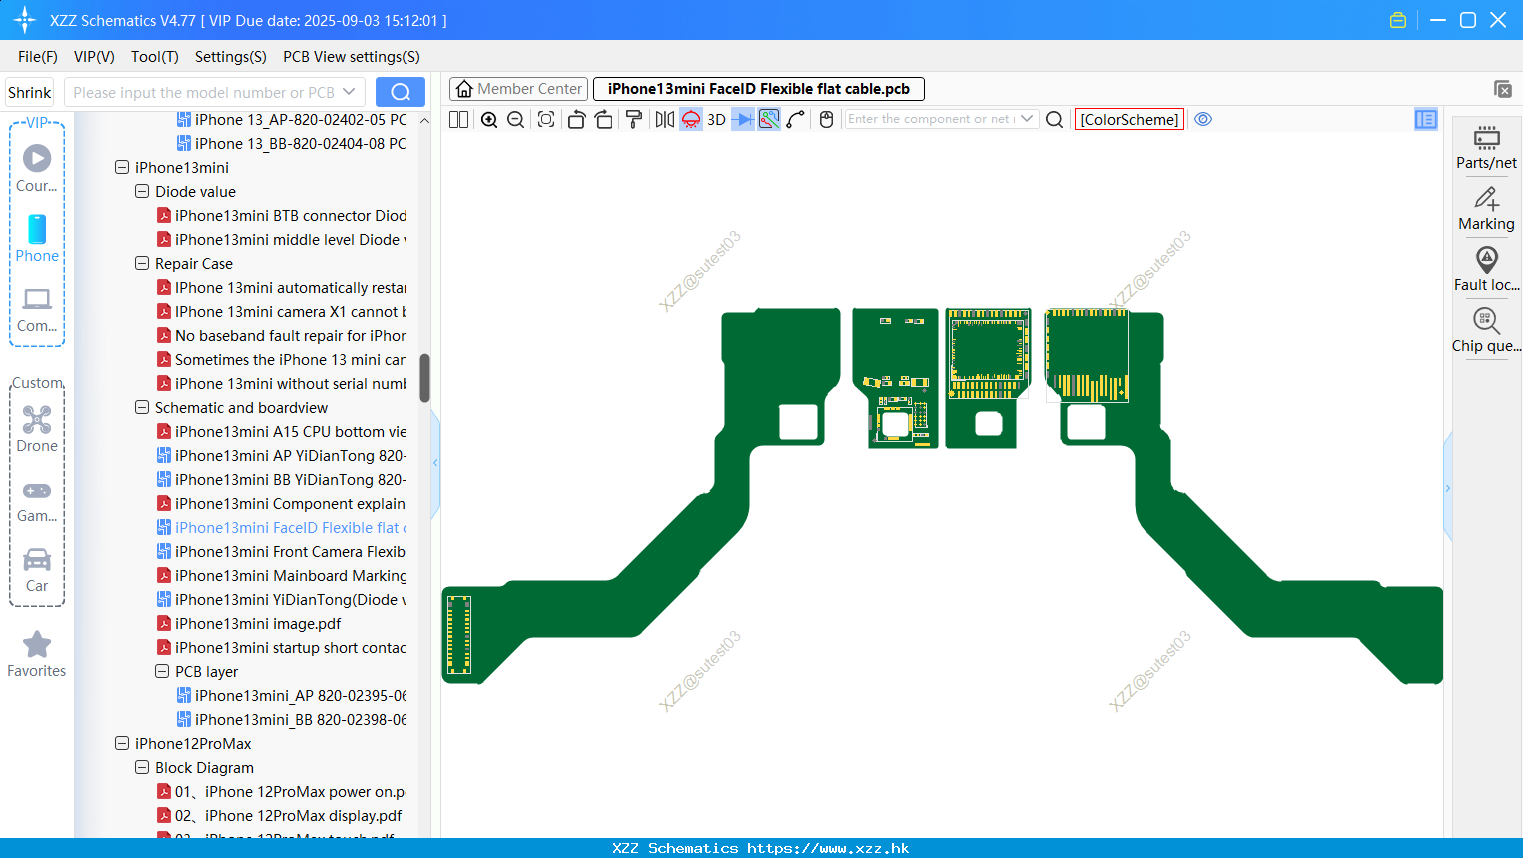Click the file tree vertical scrollbar thumb
The height and width of the screenshot is (858, 1523).
(424, 378)
